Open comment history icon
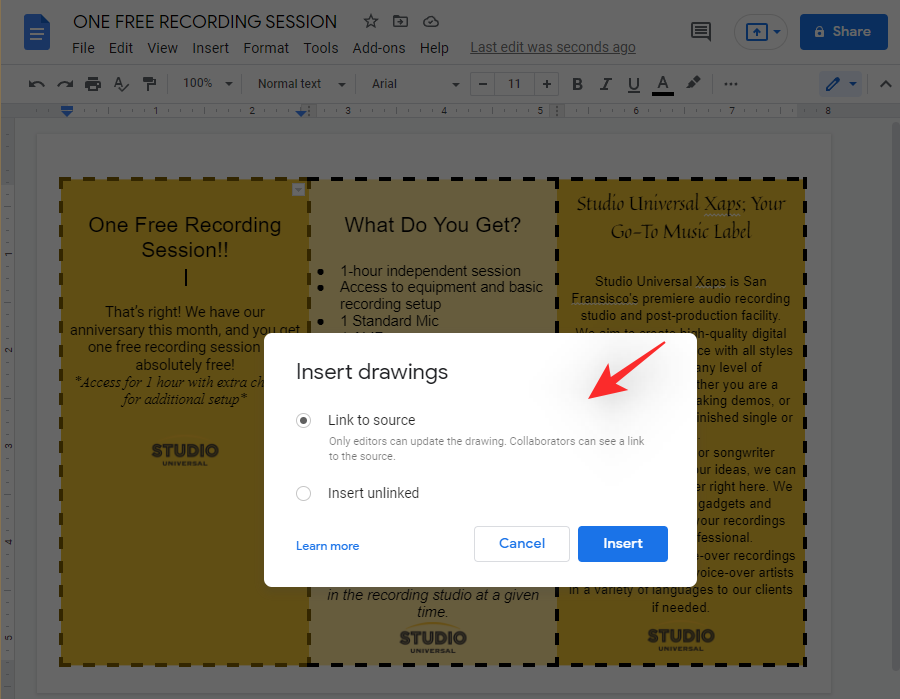The height and width of the screenshot is (699, 900). pyautogui.click(x=701, y=32)
